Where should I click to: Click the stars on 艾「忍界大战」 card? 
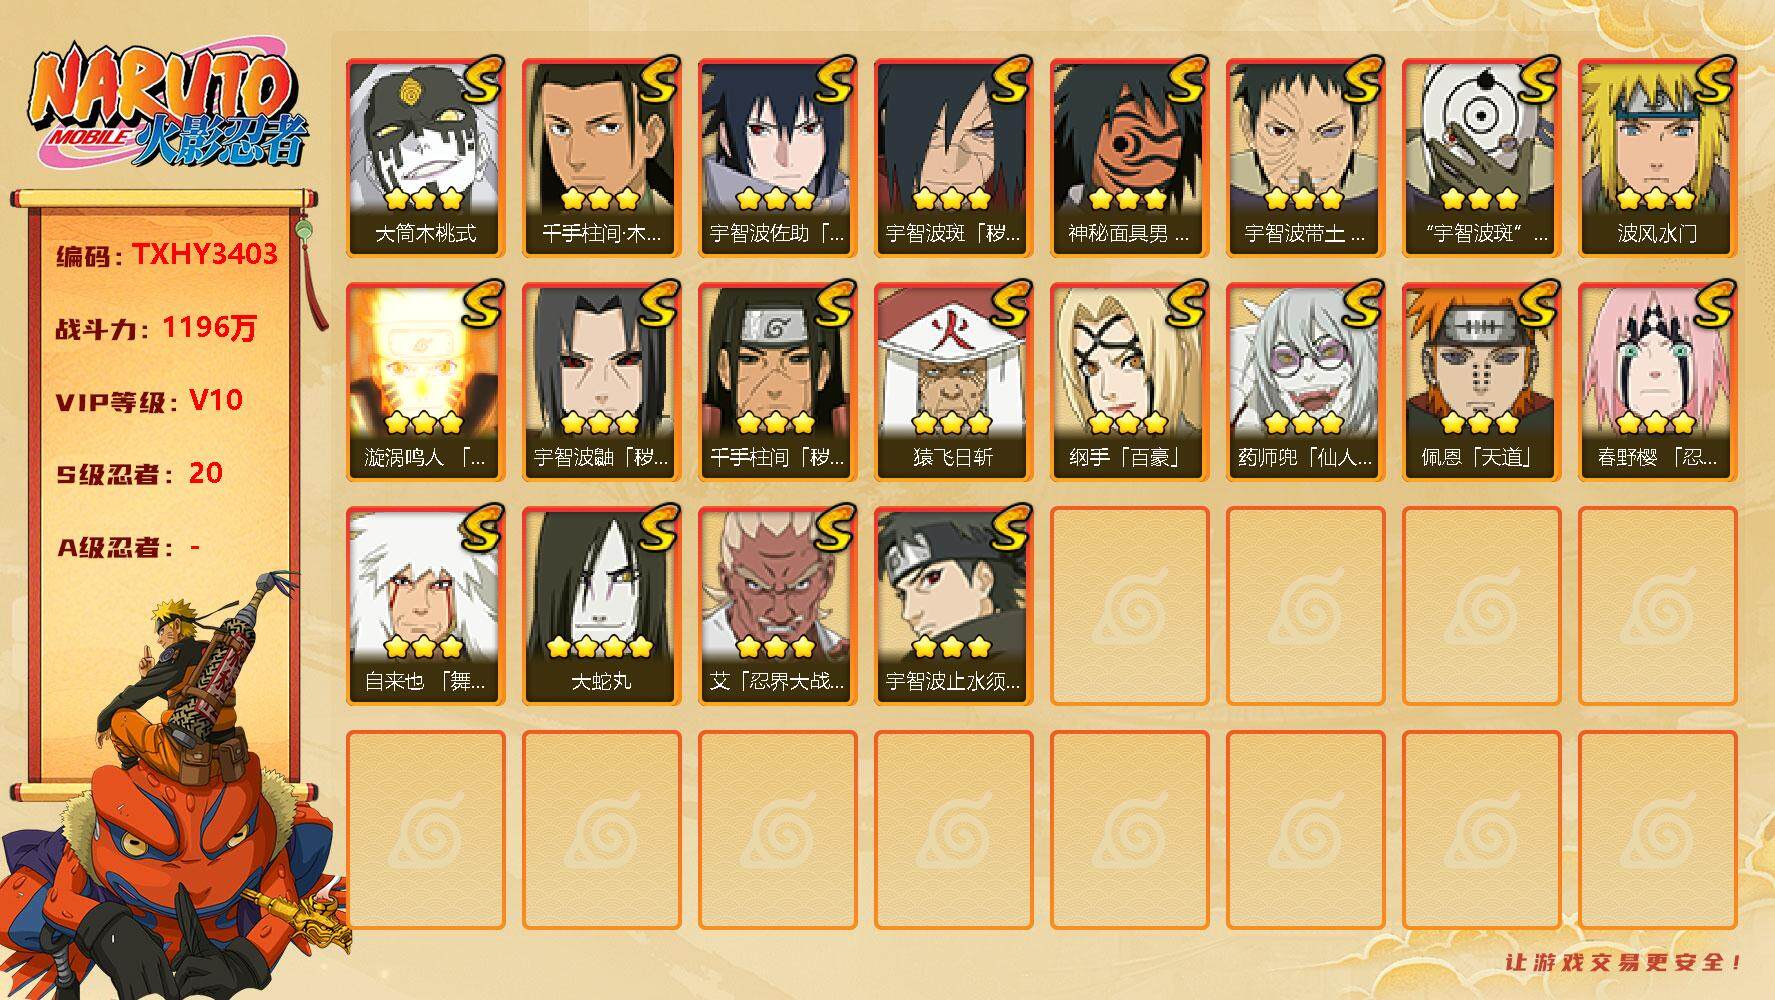[x=776, y=646]
